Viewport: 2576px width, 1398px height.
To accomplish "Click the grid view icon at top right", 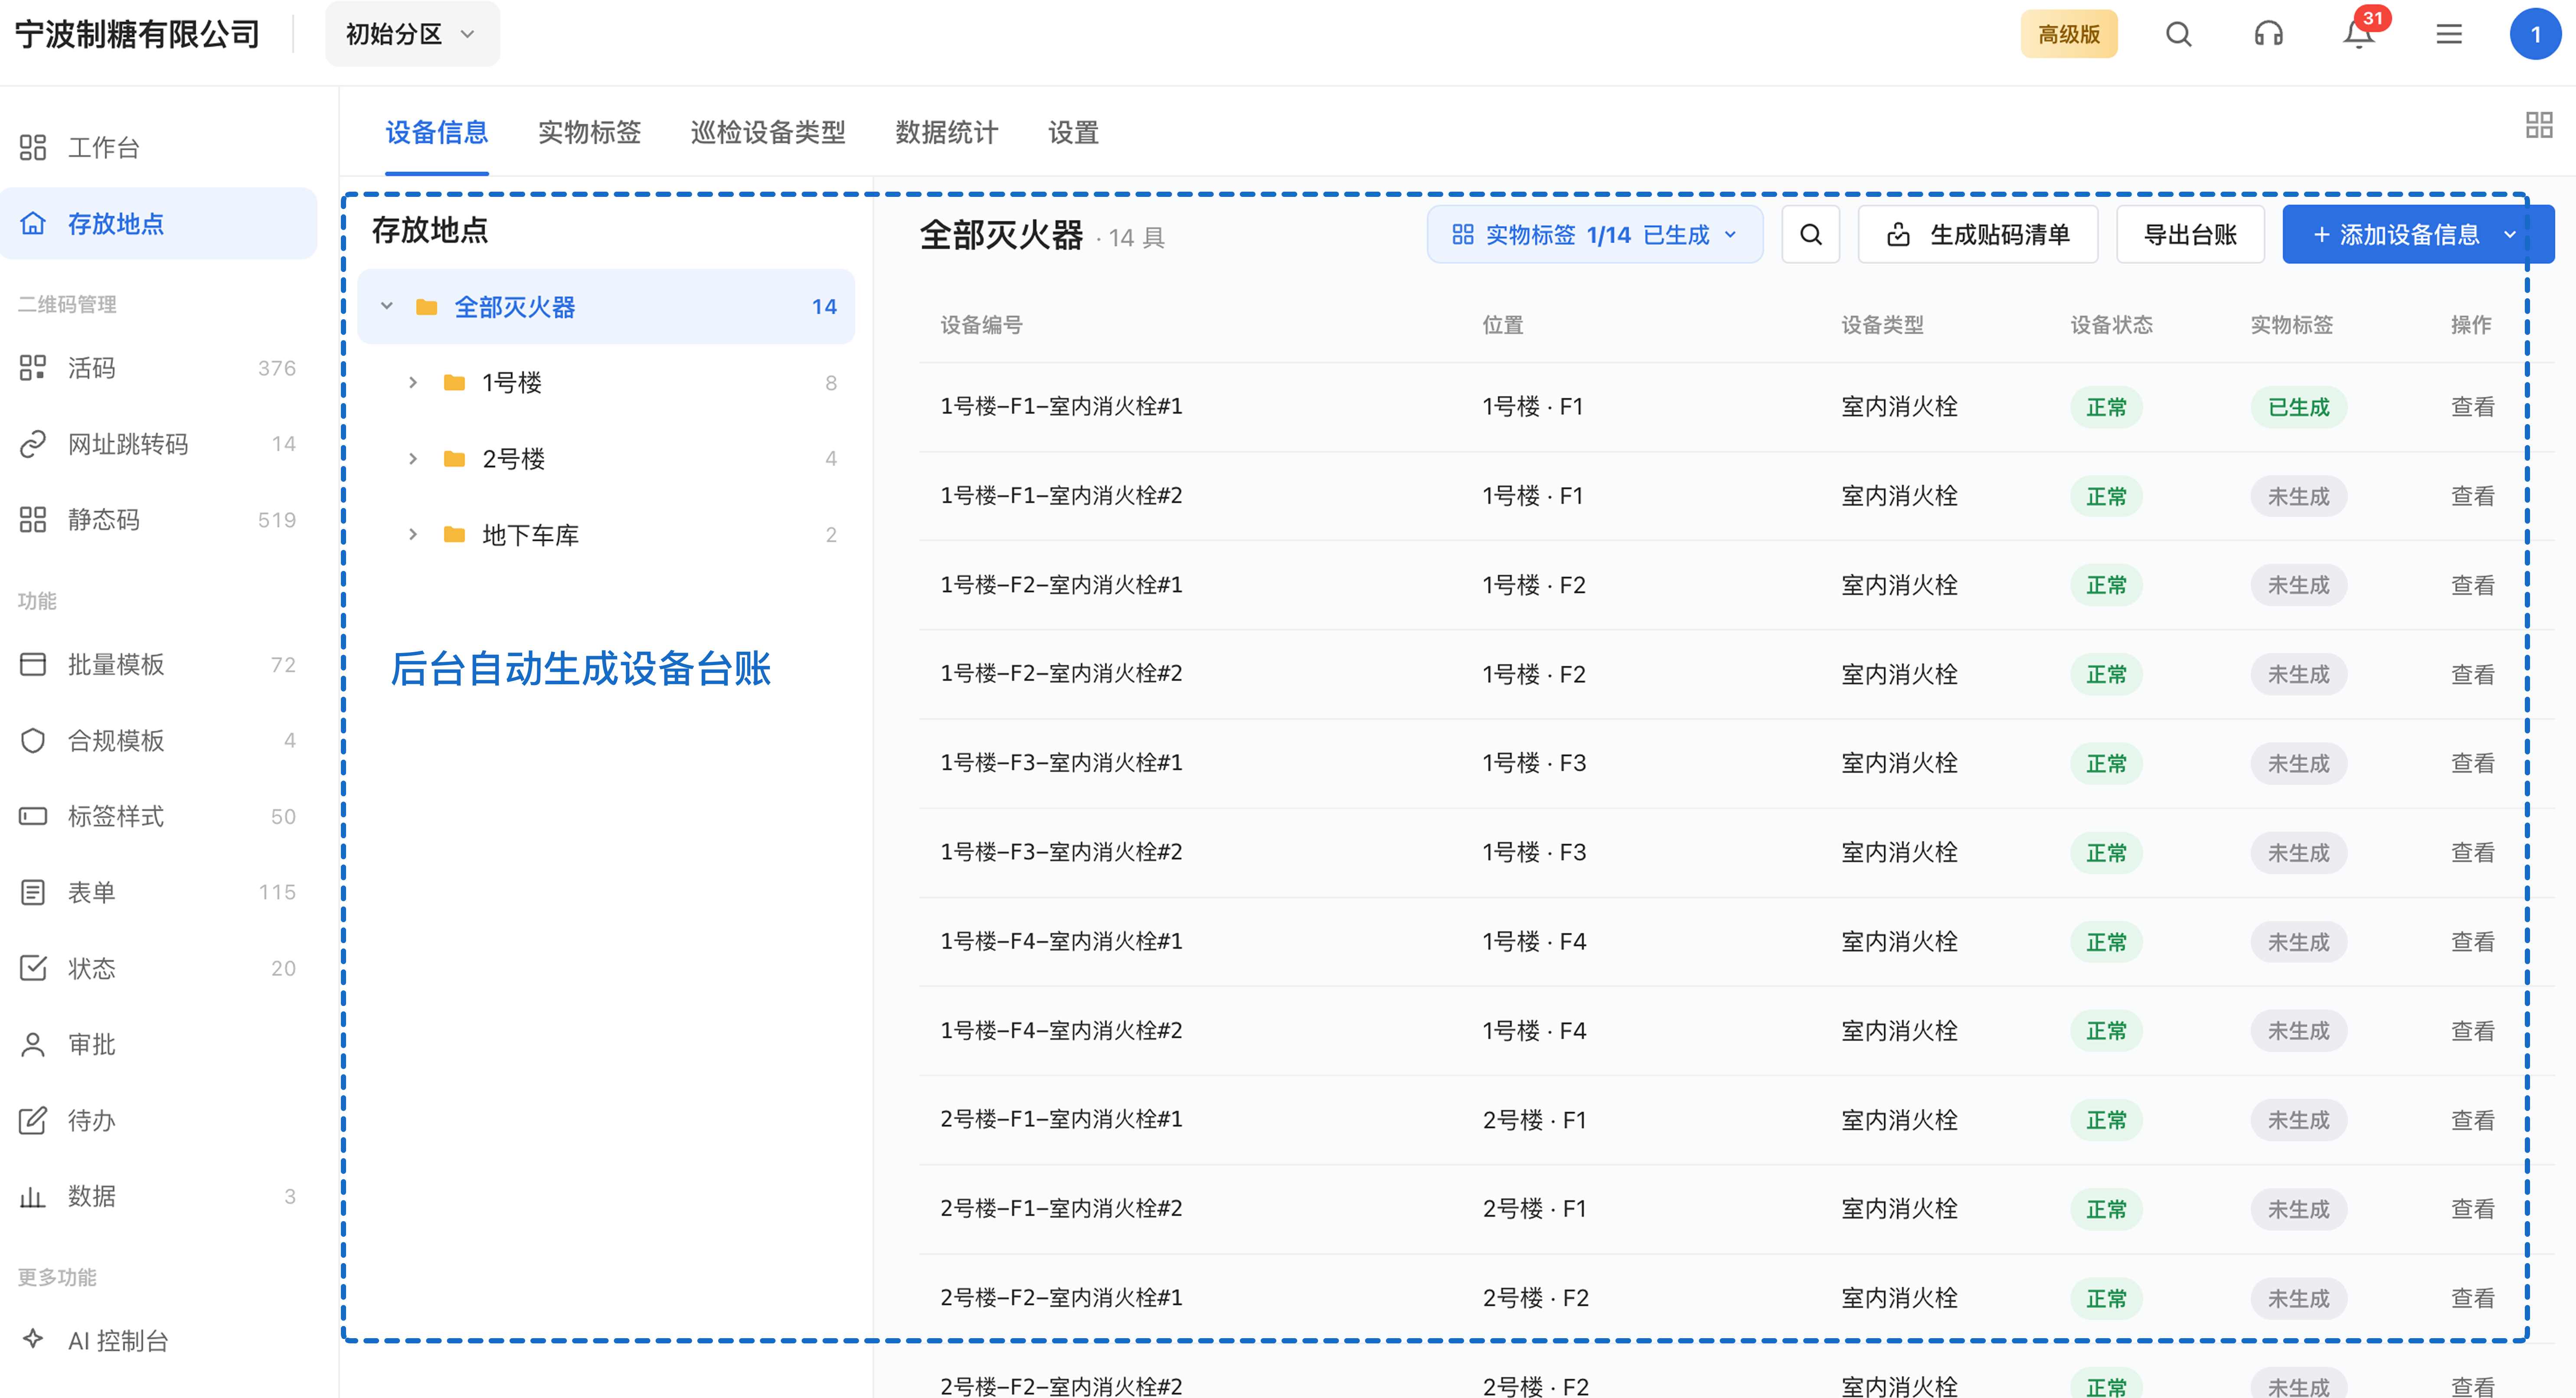I will tap(2539, 125).
